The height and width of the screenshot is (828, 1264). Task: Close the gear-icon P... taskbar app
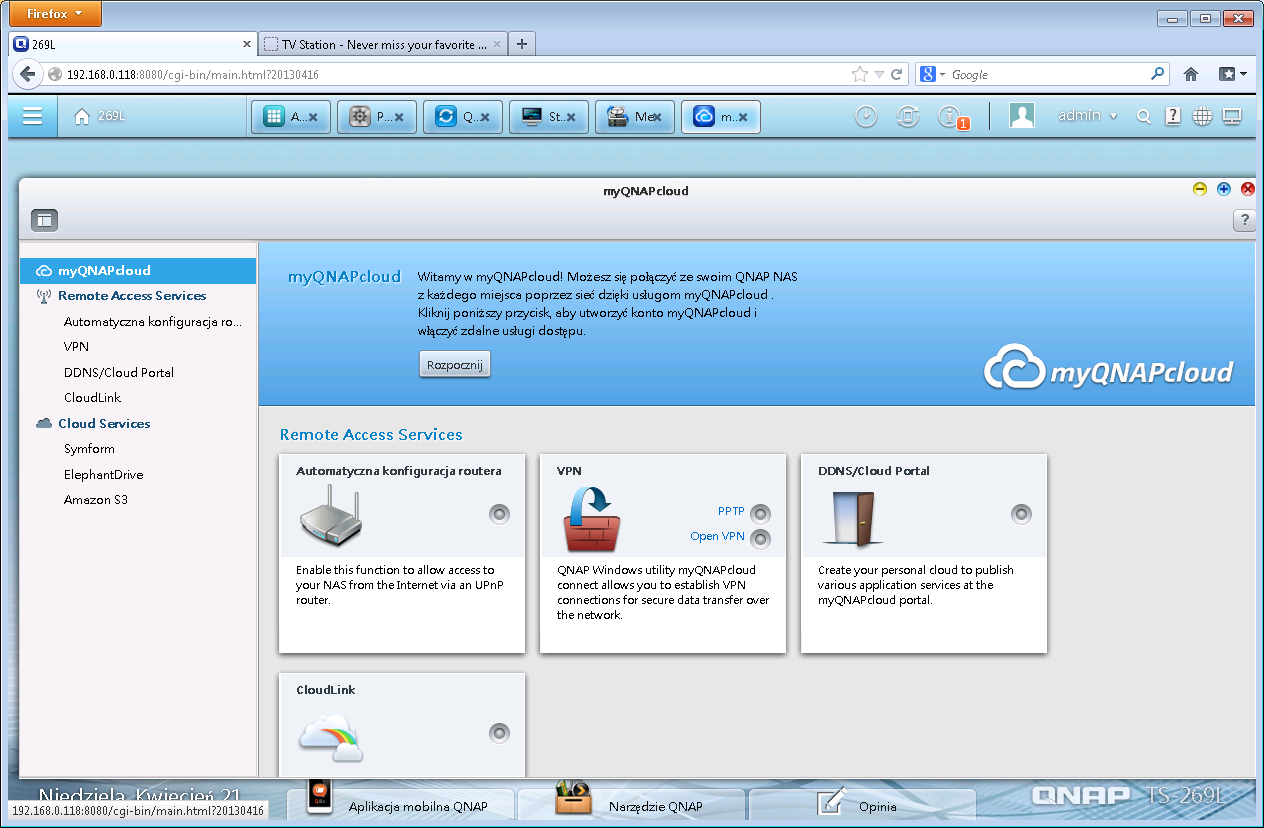tap(399, 117)
